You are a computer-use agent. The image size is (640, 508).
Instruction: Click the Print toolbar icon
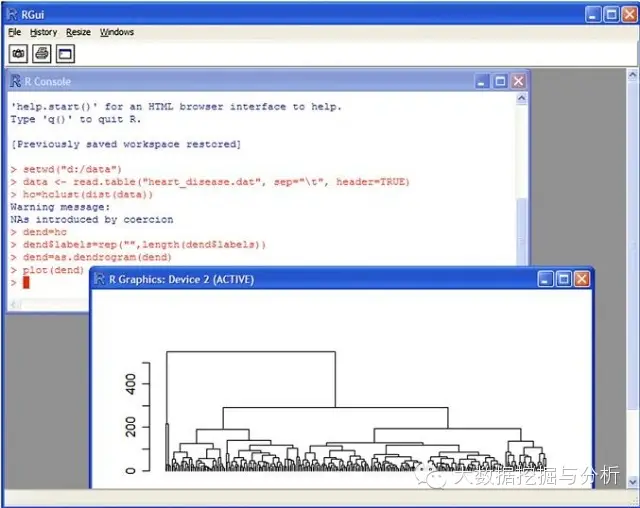click(x=42, y=53)
